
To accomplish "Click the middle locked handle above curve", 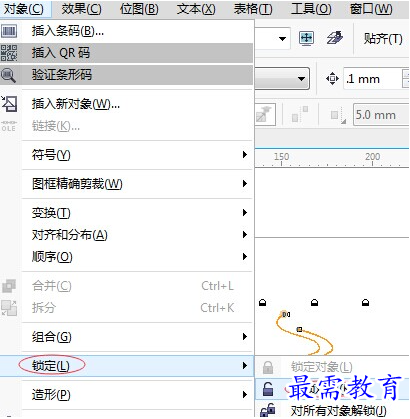I will click(x=314, y=303).
